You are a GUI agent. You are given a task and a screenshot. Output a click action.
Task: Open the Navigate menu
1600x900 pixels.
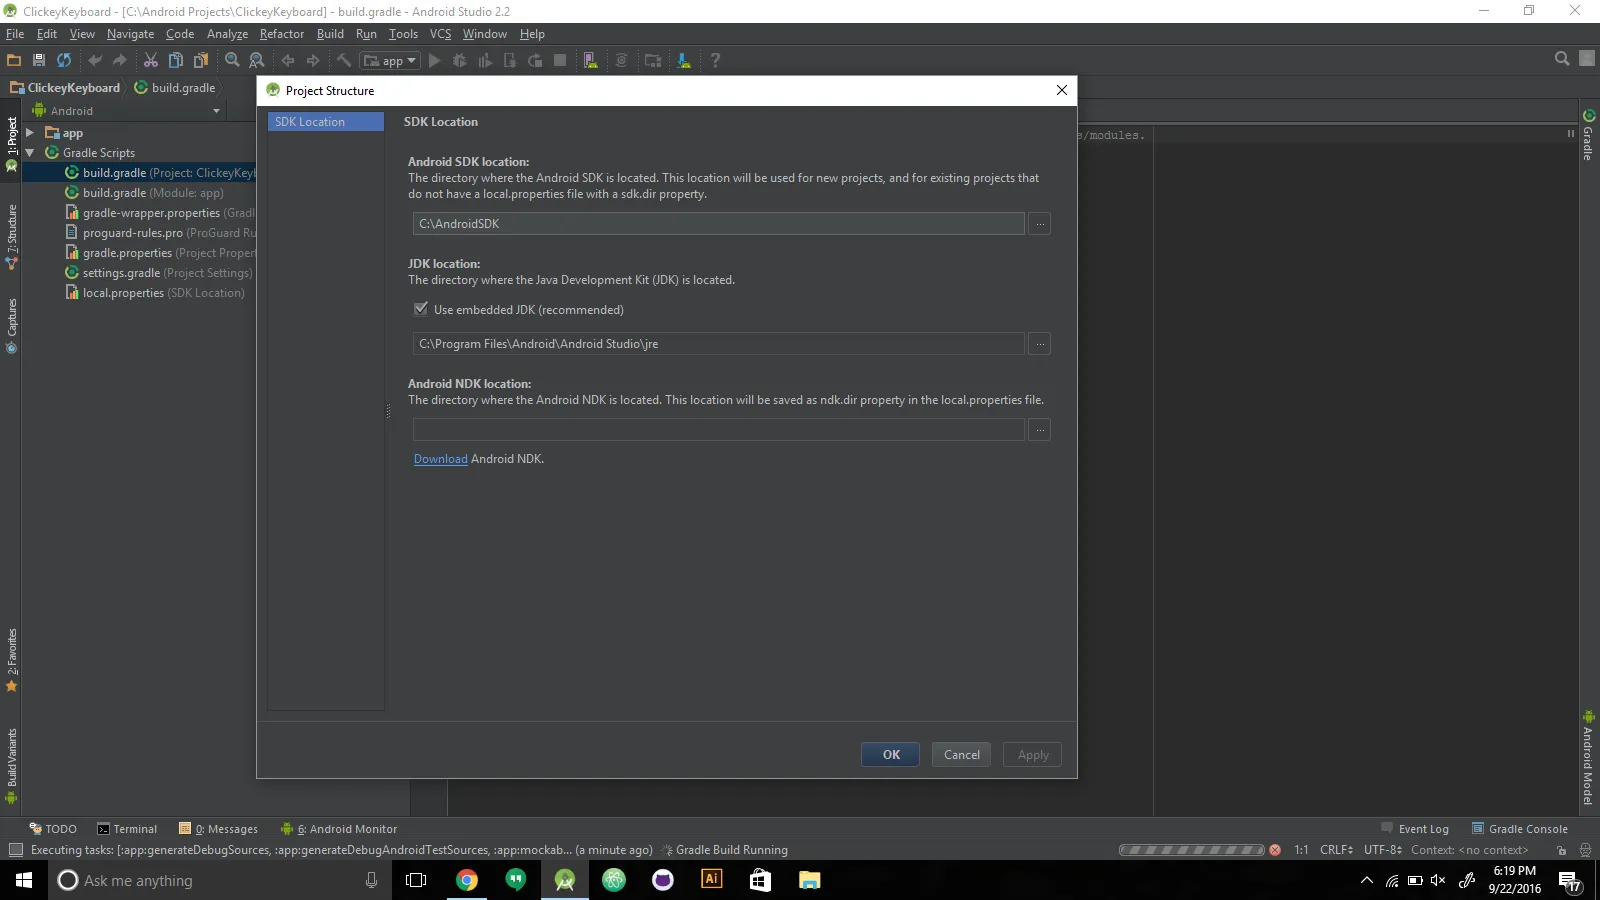click(131, 34)
